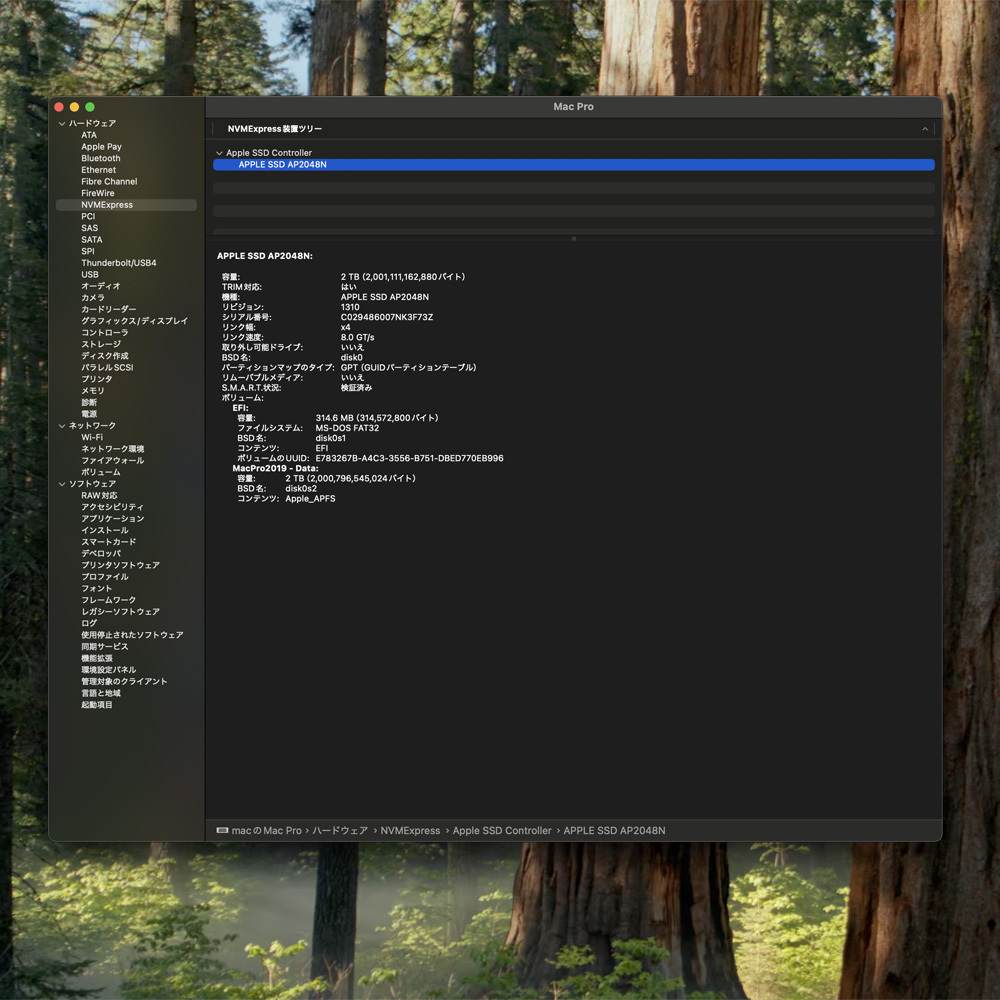Select 使用停止されたソフトウェア in the sidebar

tap(132, 635)
